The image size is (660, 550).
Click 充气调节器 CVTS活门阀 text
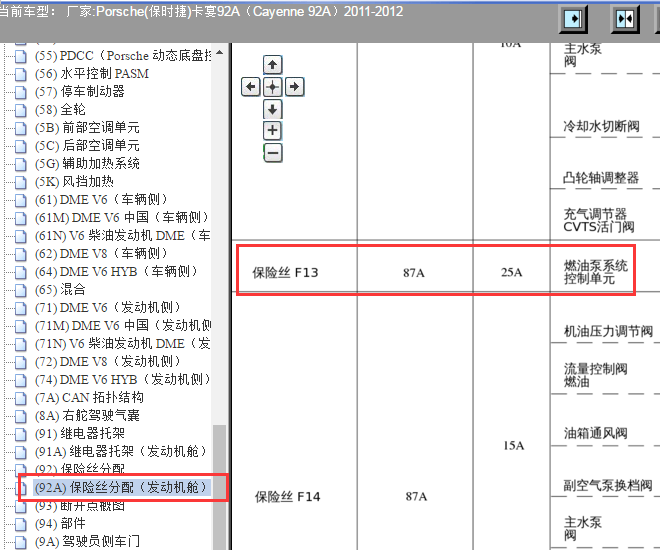pos(599,221)
